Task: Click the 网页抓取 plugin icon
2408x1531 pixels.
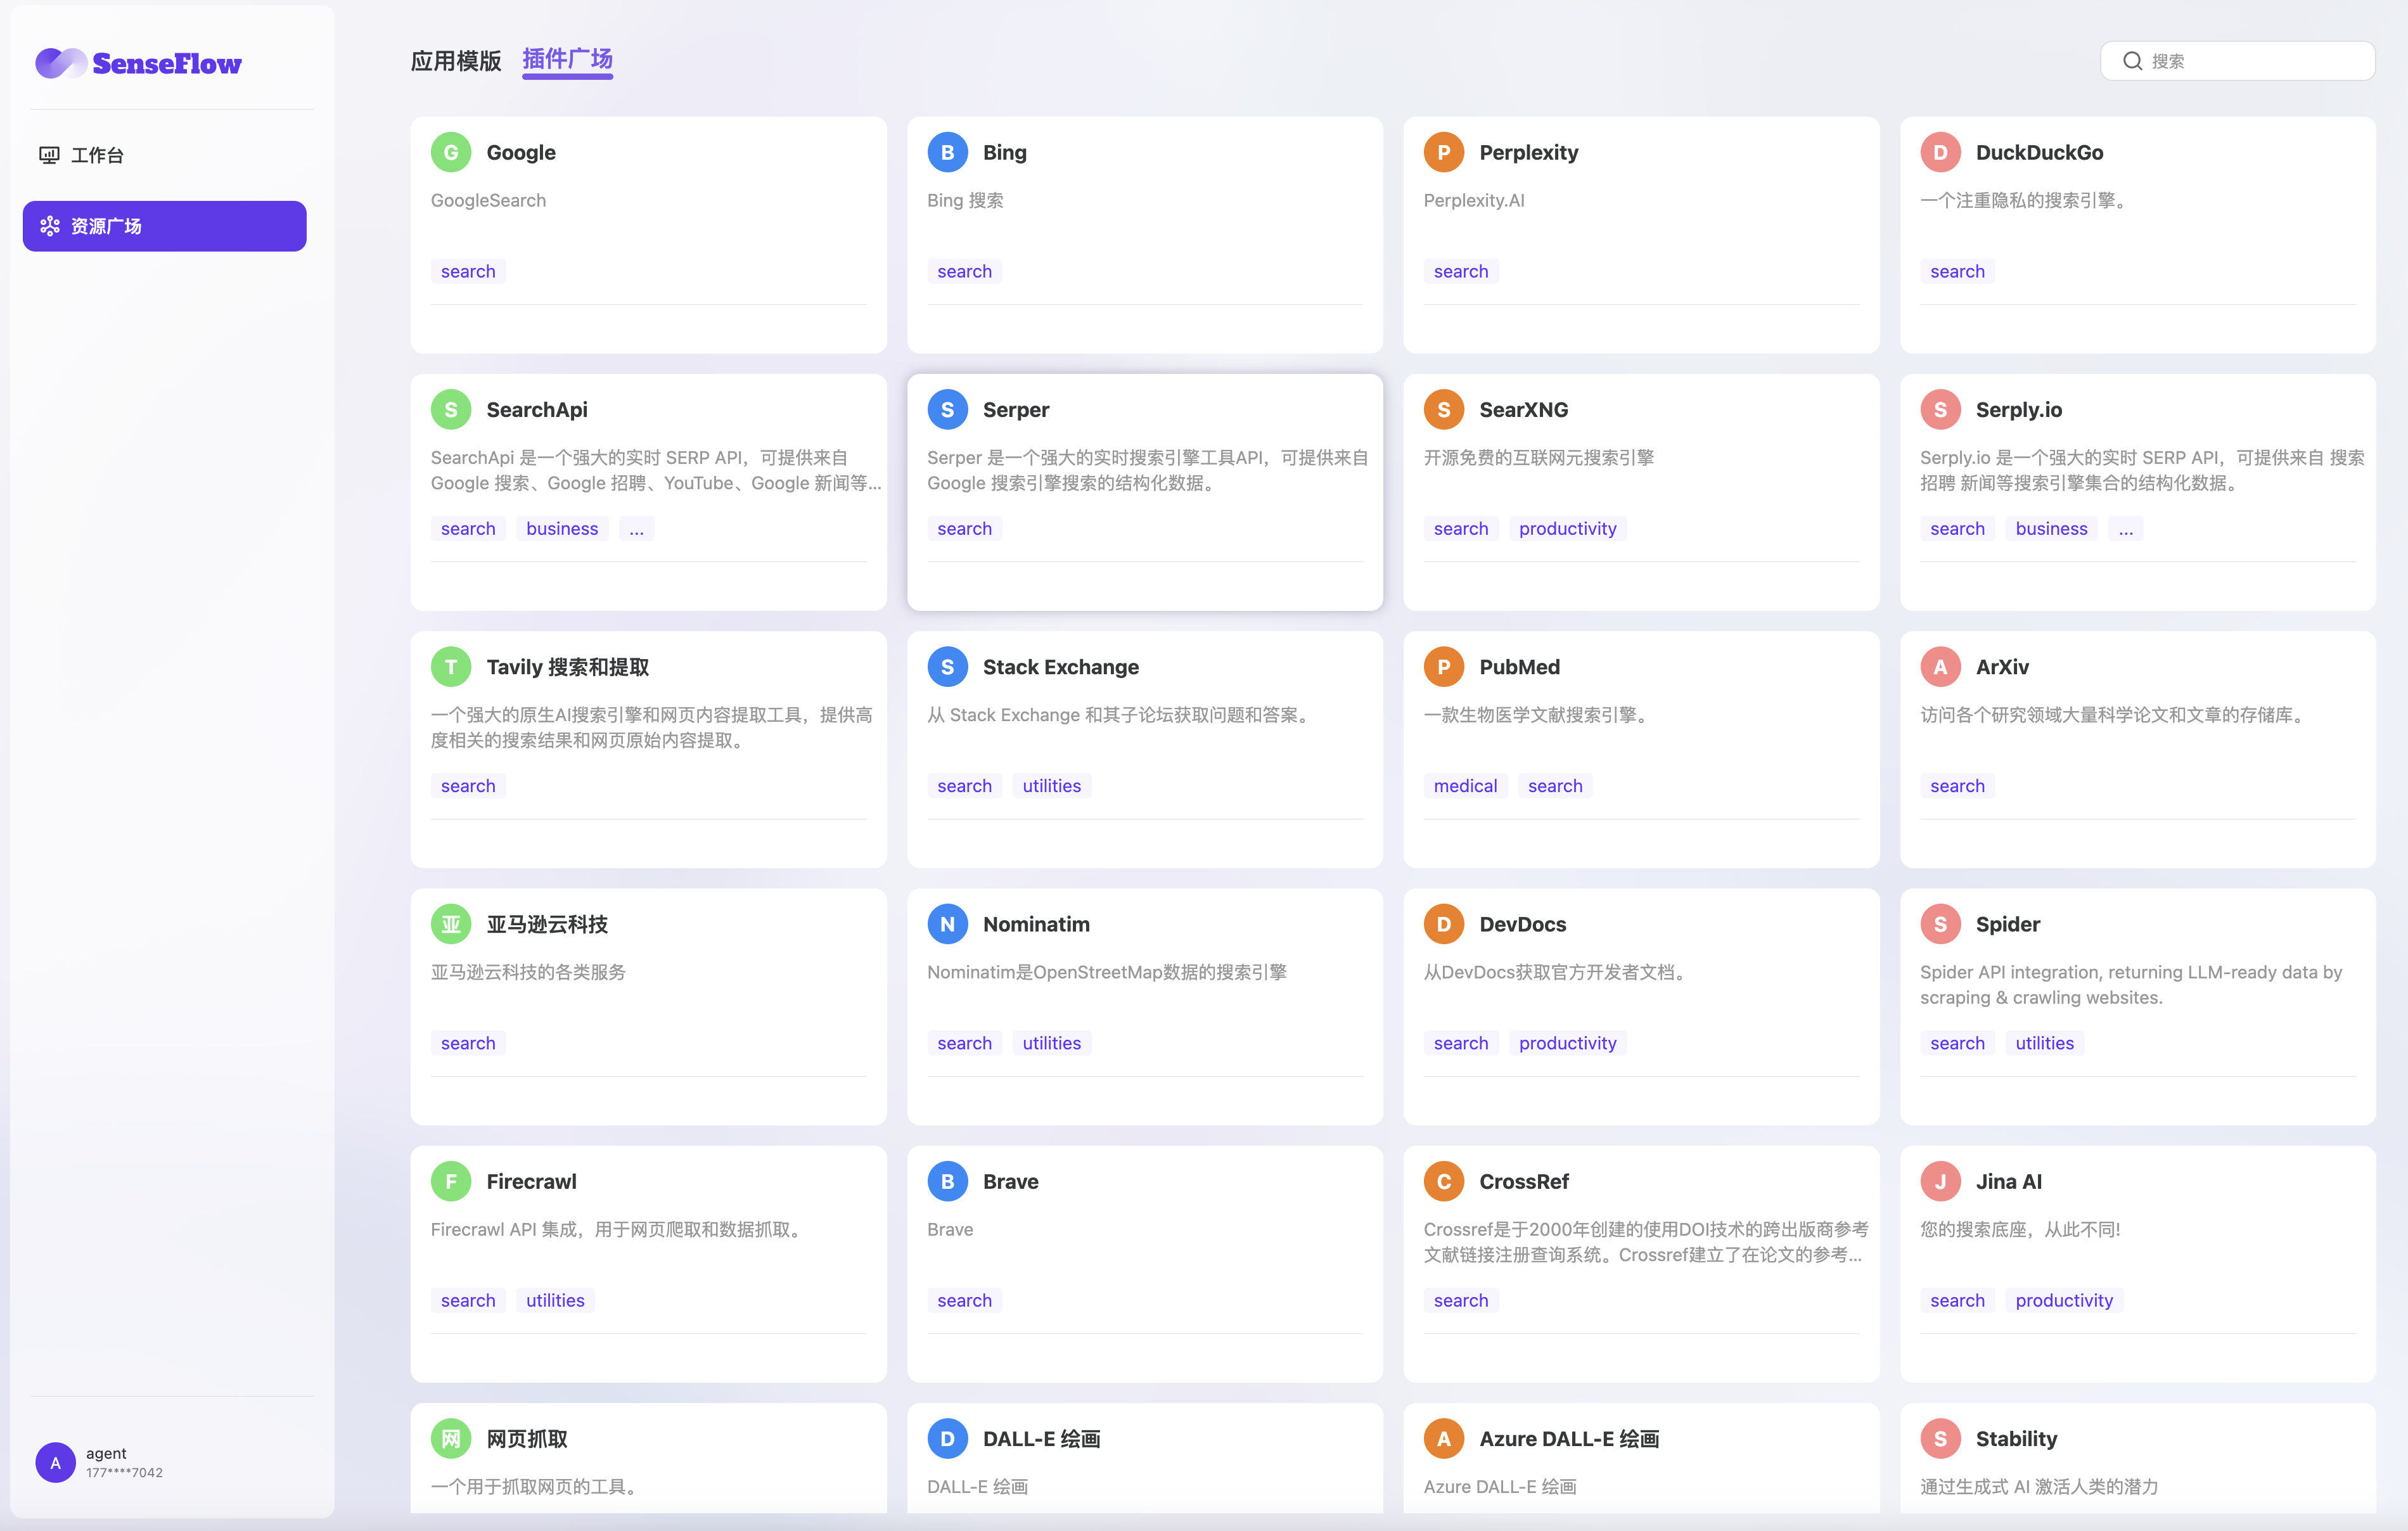Action: pyautogui.click(x=451, y=1438)
